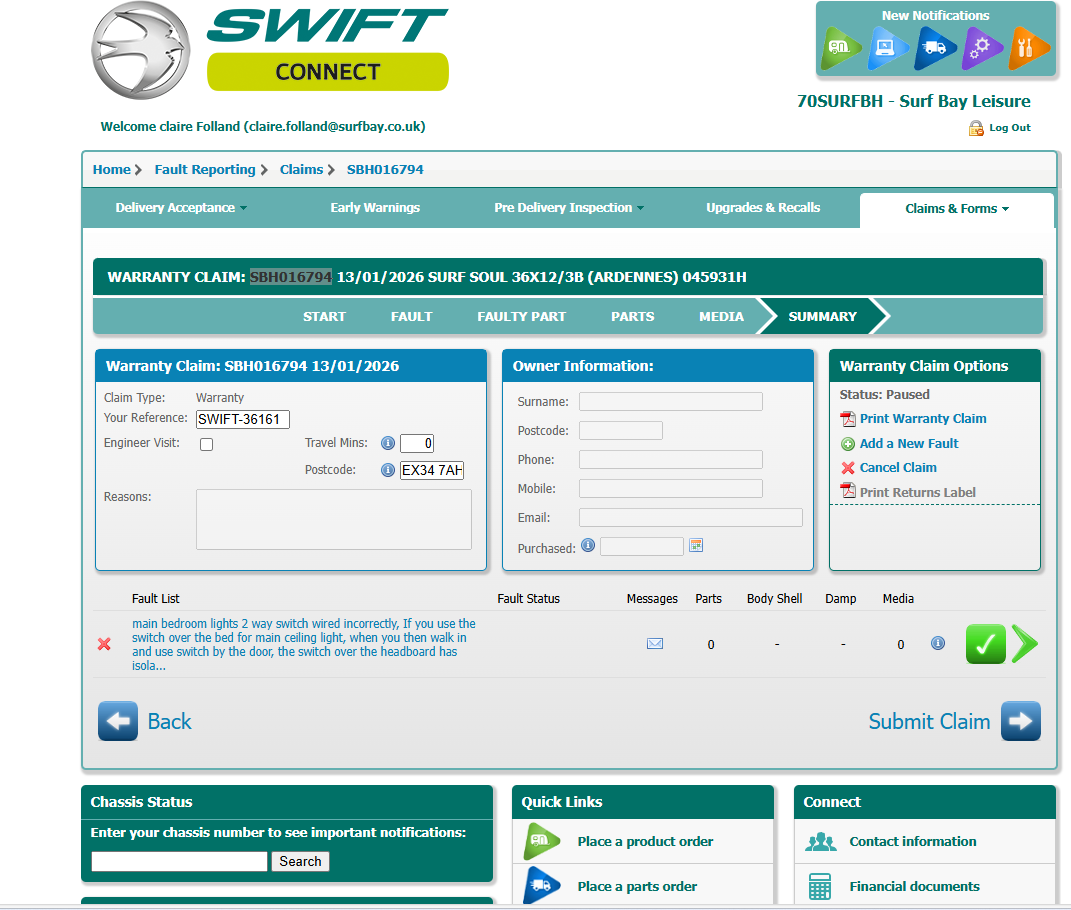This screenshot has height=910, width=1071.
Task: Go to the MEDIA claim step
Action: click(721, 316)
